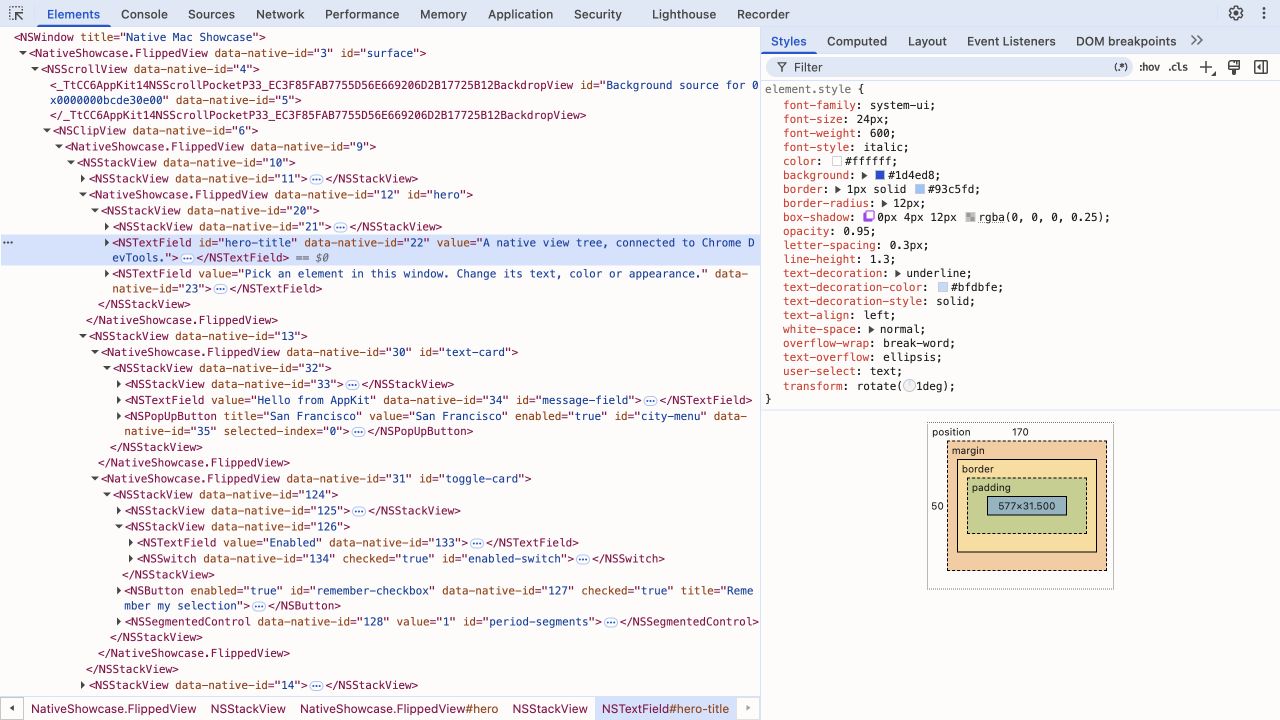Viewport: 1280px width, 720px height.
Task: Open the Lighthouse tab
Action: coord(684,14)
